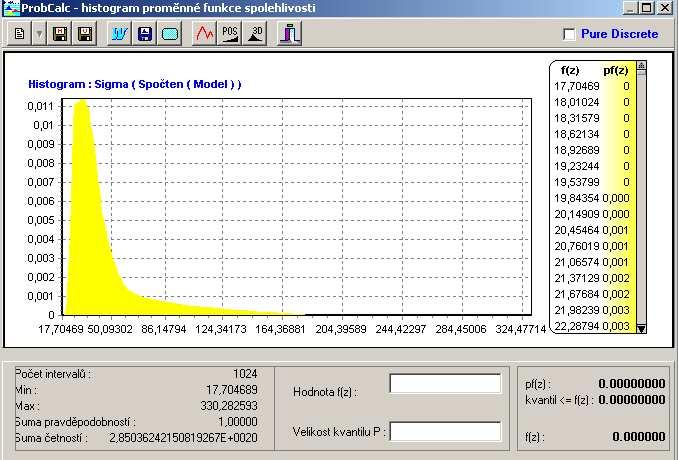678x460 pixels.
Task: Select the table row 18,01024
Action: click(x=592, y=102)
